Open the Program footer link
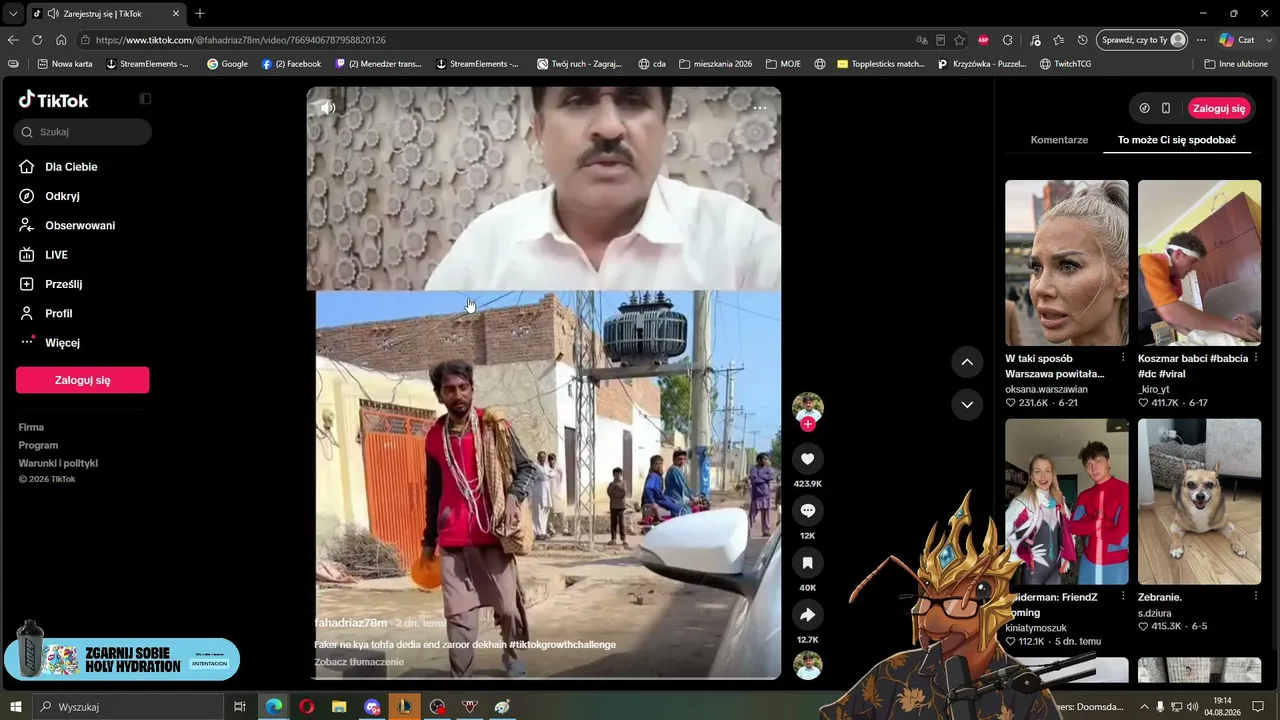 click(38, 445)
